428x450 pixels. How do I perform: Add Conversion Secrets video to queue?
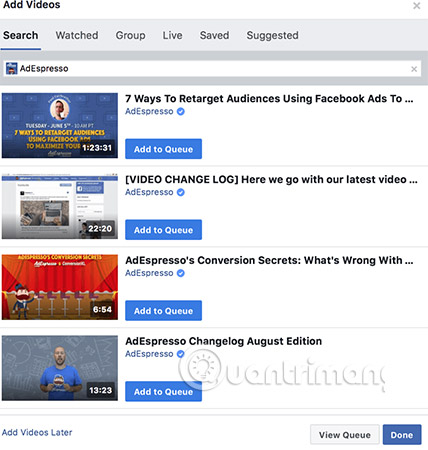163,311
